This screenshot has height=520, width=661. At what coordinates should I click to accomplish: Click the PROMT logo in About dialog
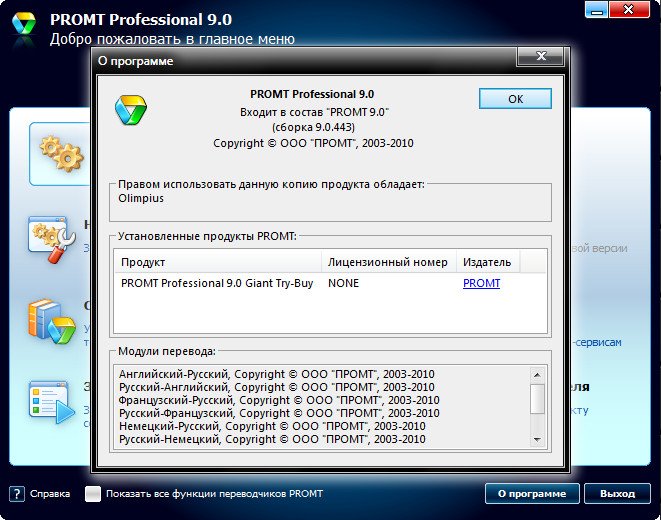pyautogui.click(x=131, y=108)
